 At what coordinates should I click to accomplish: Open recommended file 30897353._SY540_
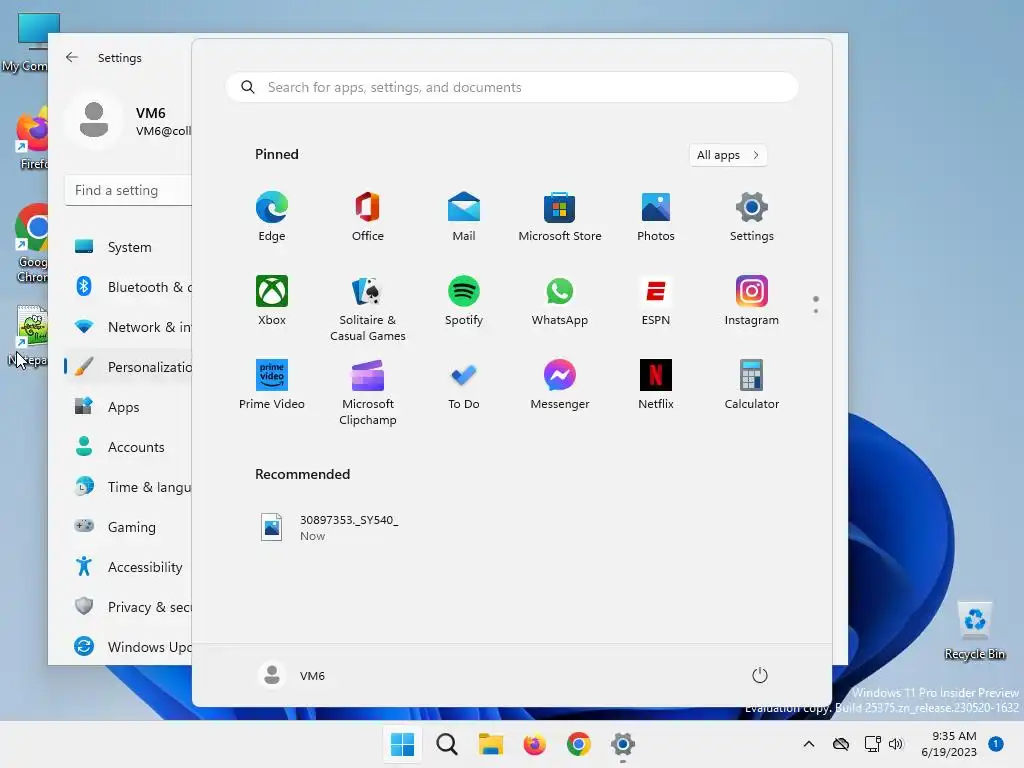[x=328, y=527]
